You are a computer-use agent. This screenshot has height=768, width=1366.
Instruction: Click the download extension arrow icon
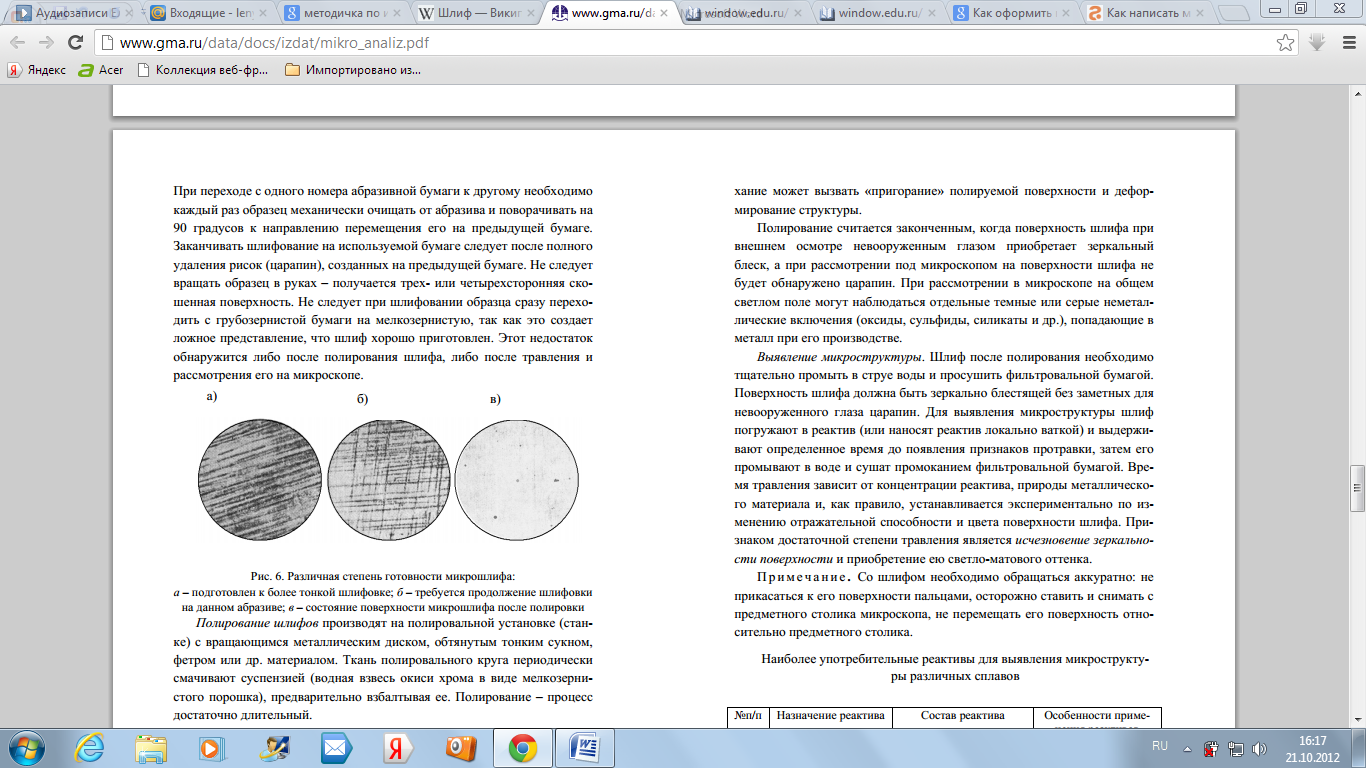coord(1318,43)
